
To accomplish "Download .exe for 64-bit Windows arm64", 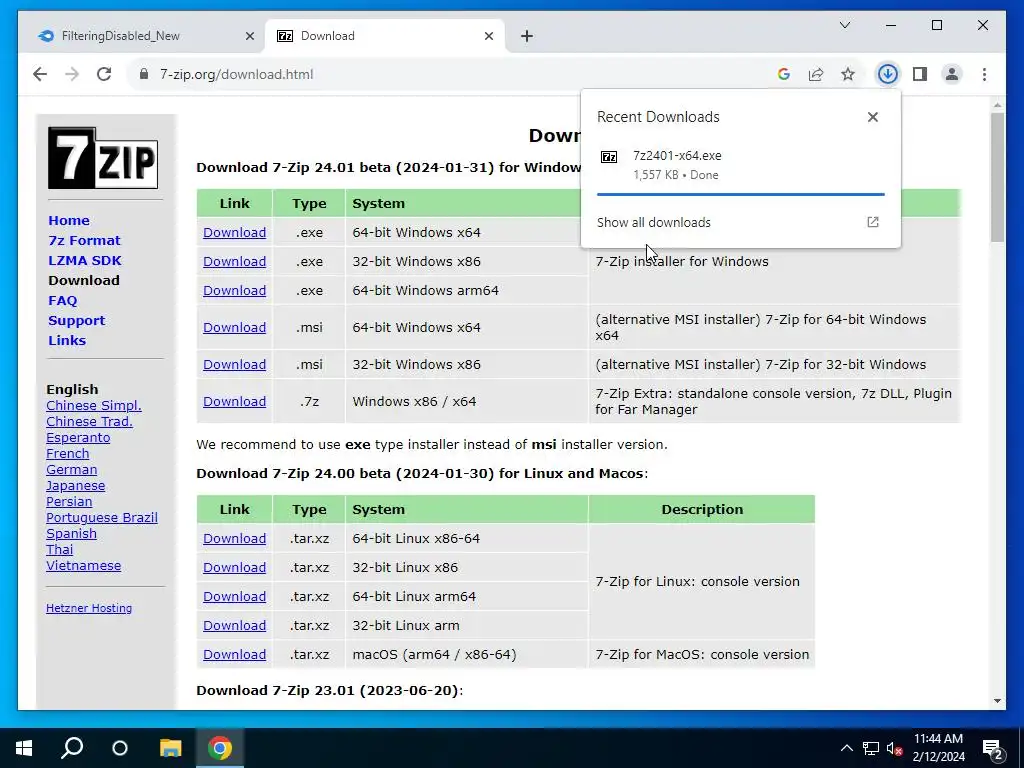I will [234, 291].
